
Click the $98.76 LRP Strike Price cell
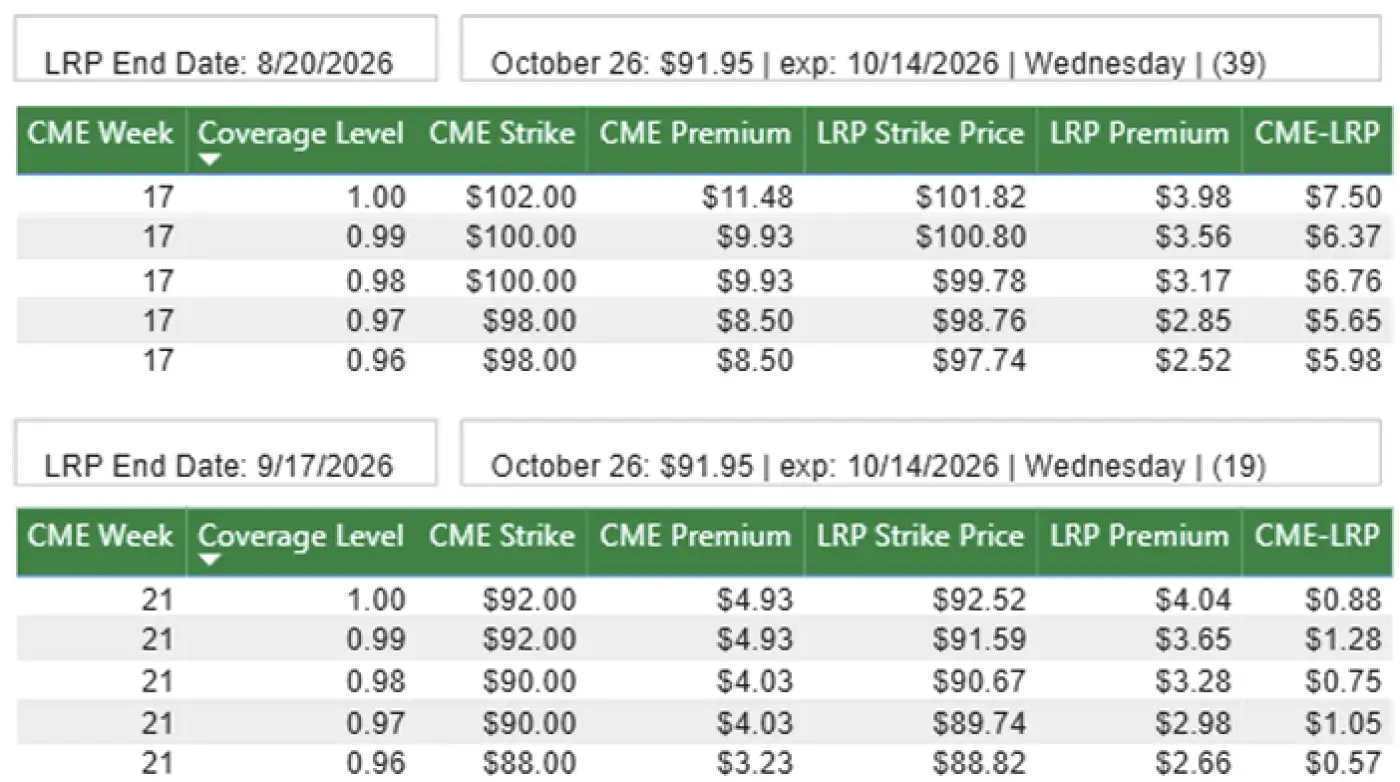click(978, 320)
